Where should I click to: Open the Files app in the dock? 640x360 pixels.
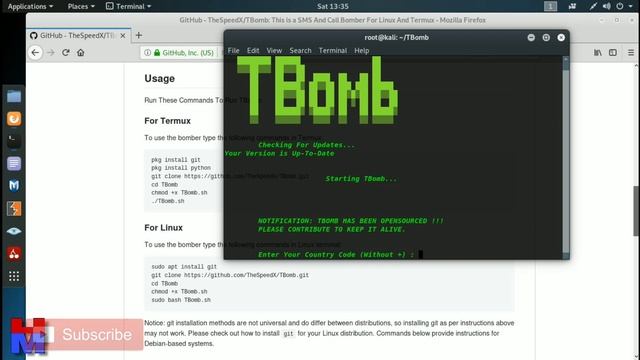pos(14,96)
